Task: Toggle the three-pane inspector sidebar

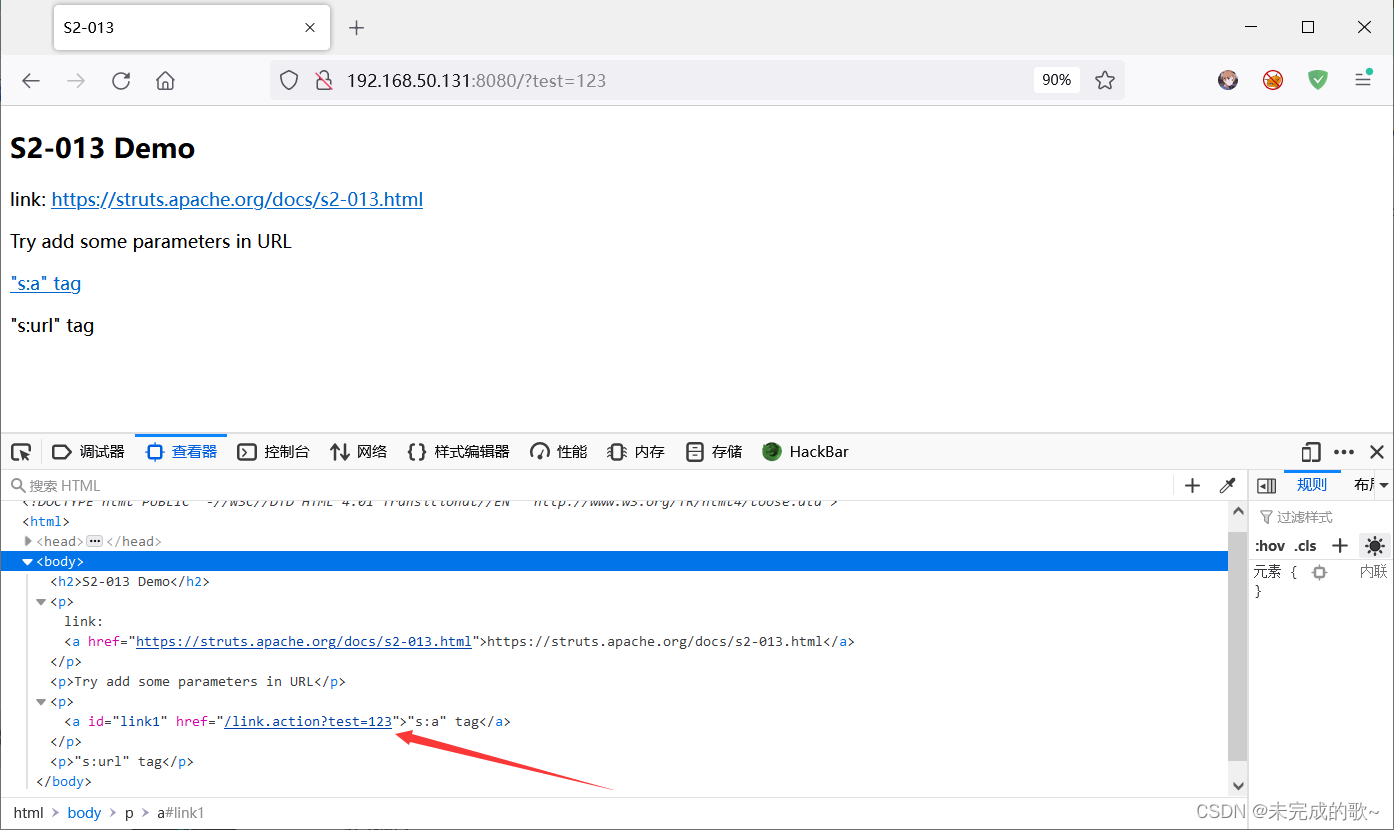Action: point(1266,486)
